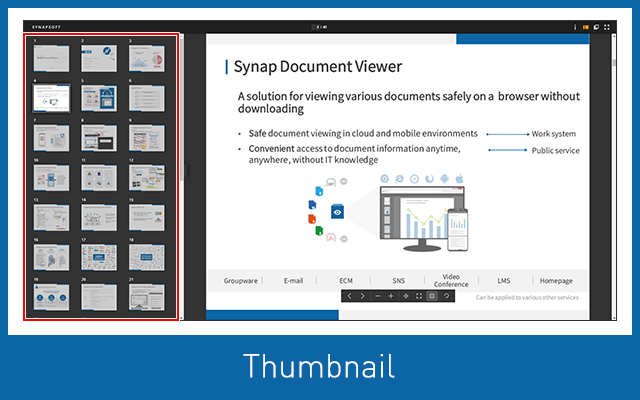Open page 5 thumbnail
The image size is (640, 400).
(x=99, y=98)
